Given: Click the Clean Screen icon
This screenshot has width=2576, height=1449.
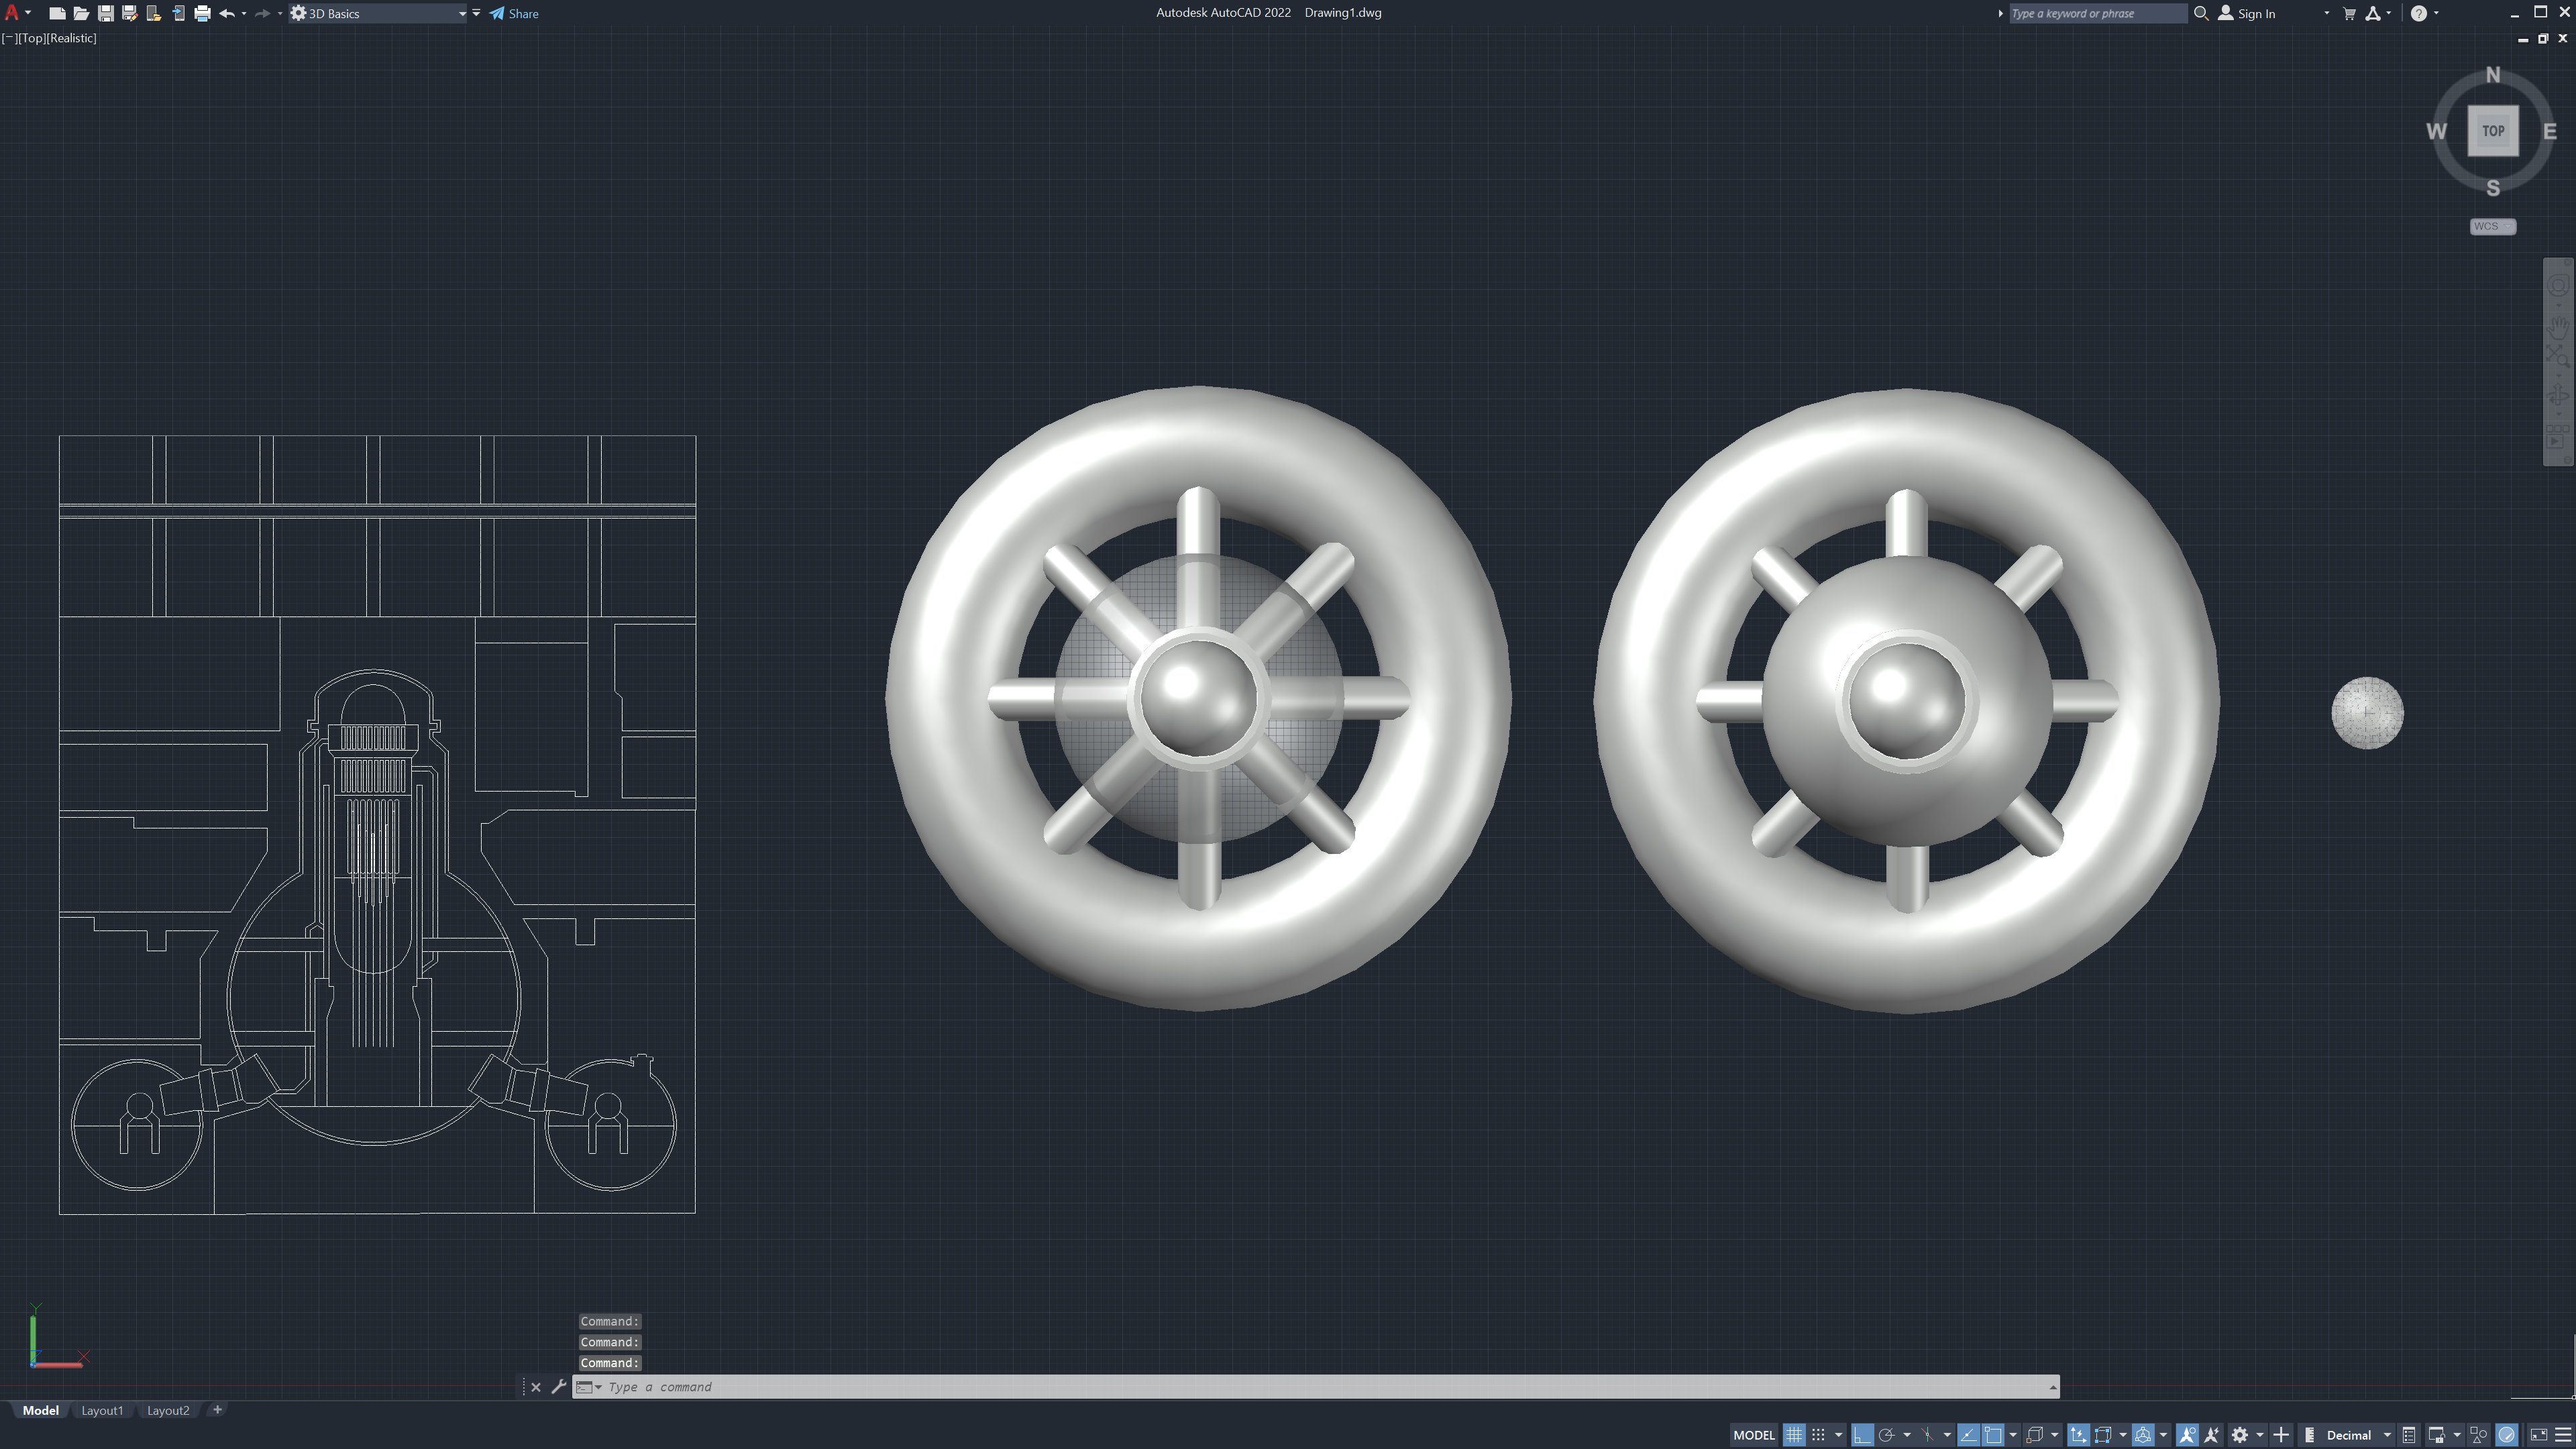Looking at the screenshot, I should pos(2538,1435).
